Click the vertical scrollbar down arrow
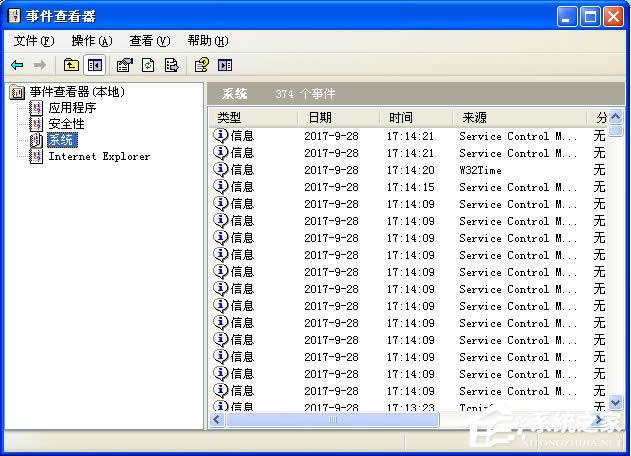 616,402
